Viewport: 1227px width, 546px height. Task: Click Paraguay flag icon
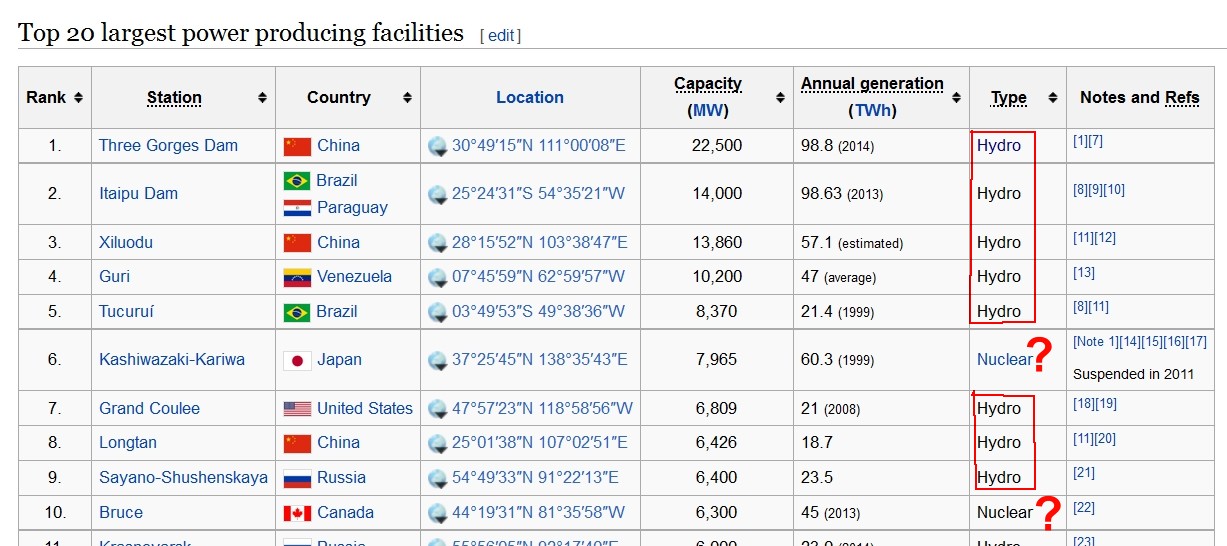[x=297, y=208]
